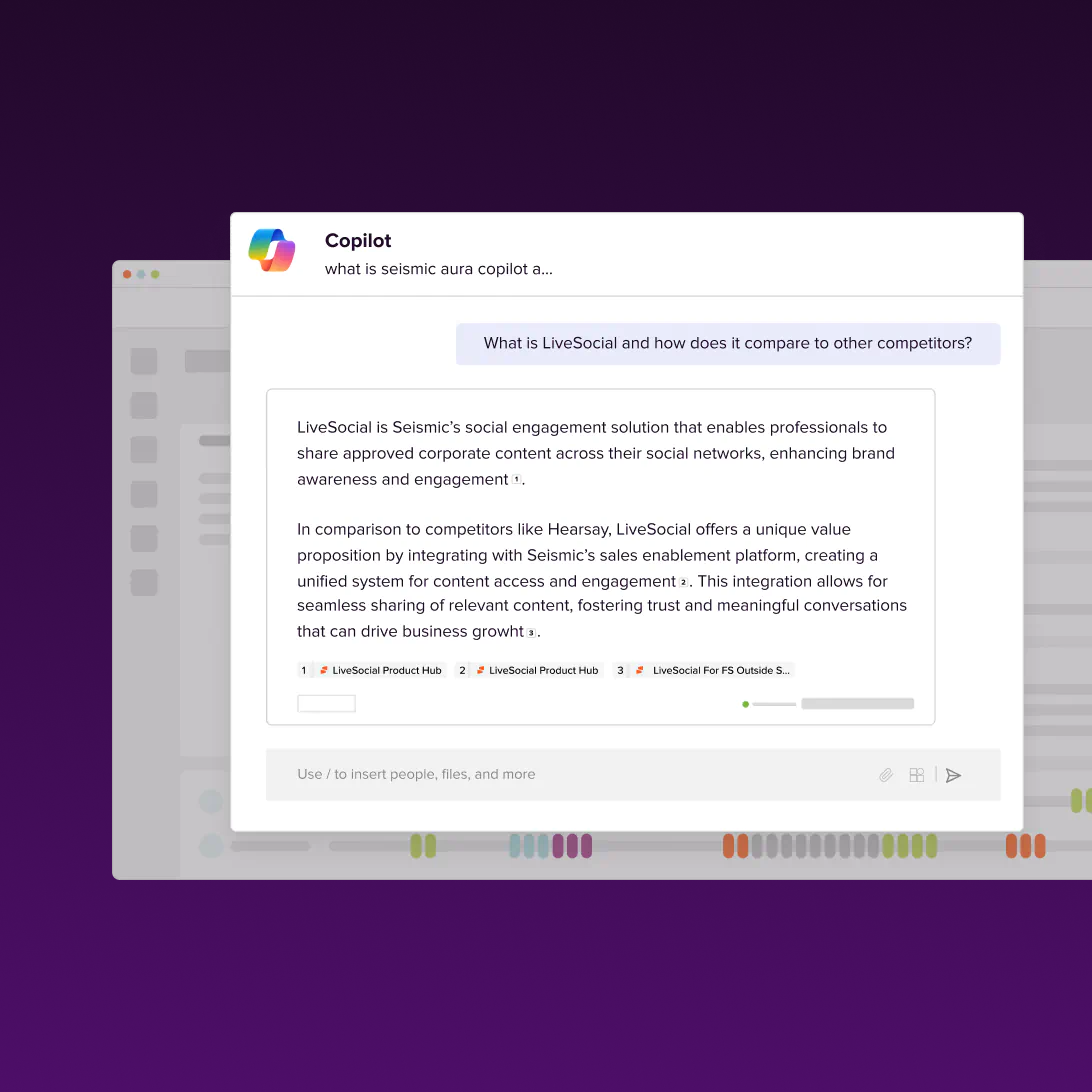Click the red close dot of background window
Viewport: 1092px width, 1092px height.
pos(127,274)
